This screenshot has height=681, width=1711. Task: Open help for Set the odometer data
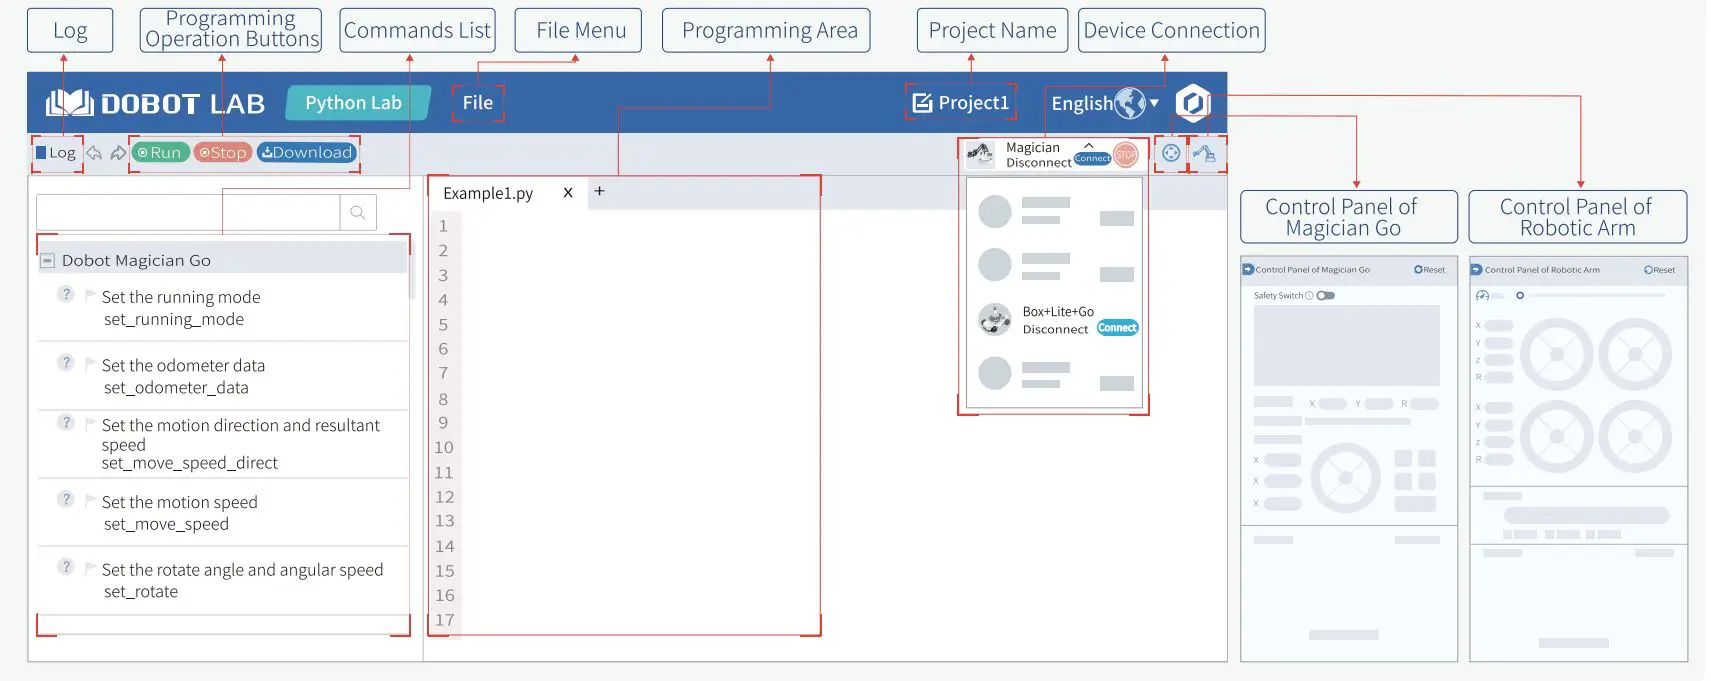tap(66, 362)
